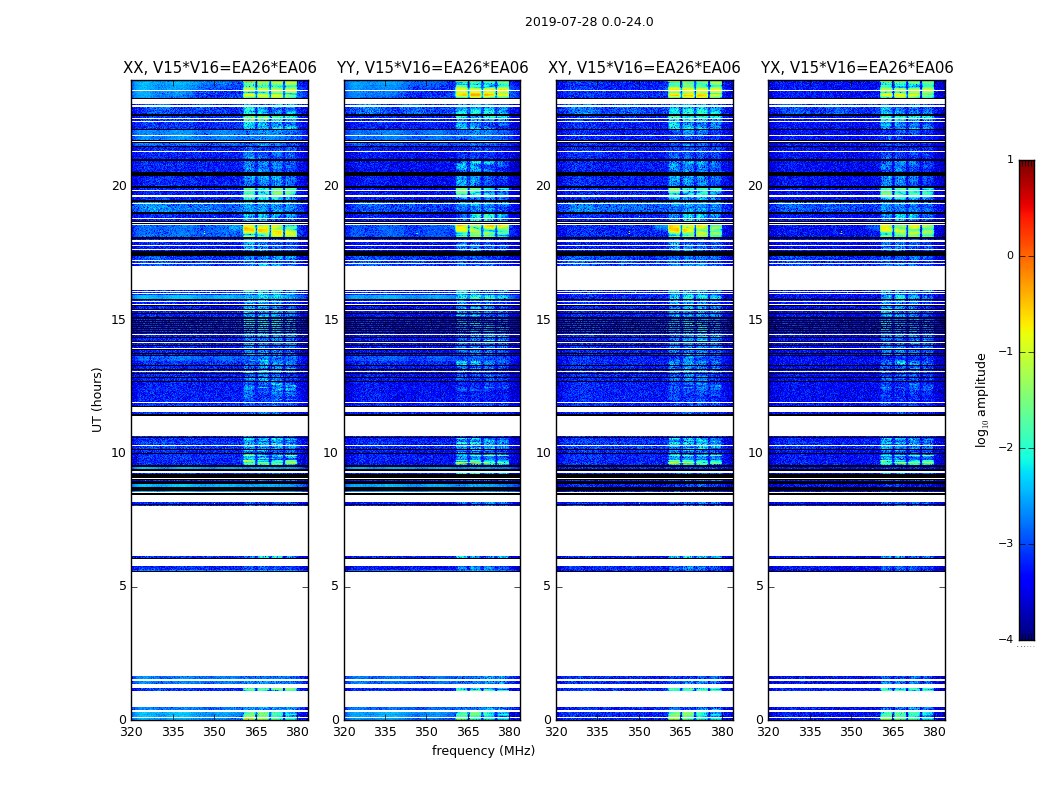Click the large white gap in XX panel
The height and width of the screenshot is (800, 1050).
pyautogui.click(x=220, y=624)
